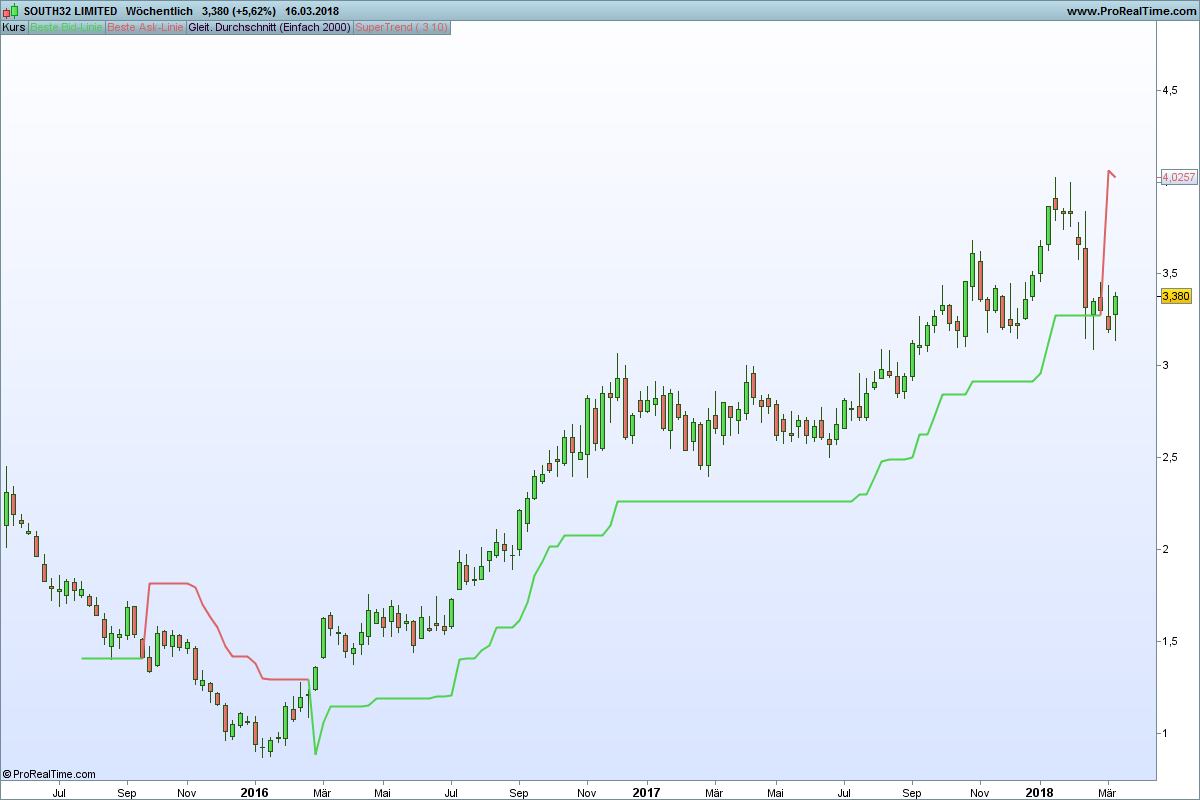Click the Wöchentlich timeframe label
Image resolution: width=1200 pixels, height=800 pixels.
[159, 11]
